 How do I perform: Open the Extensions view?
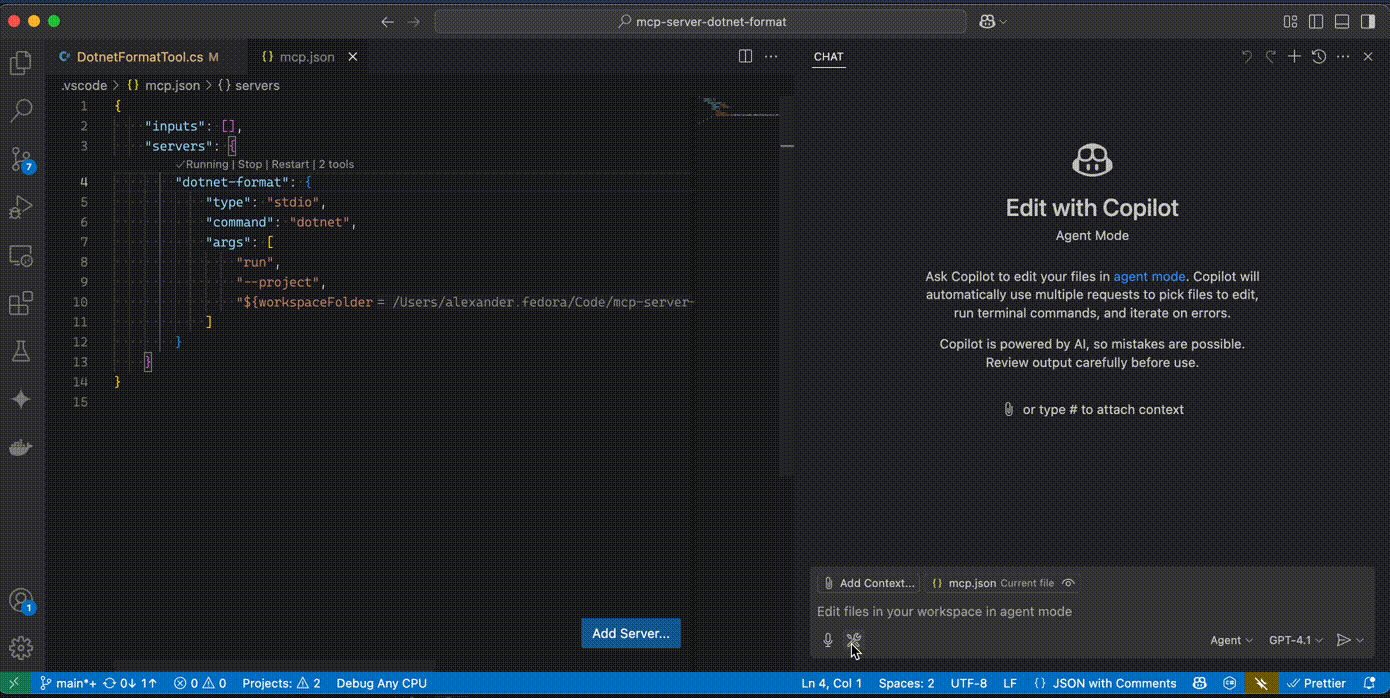tap(20, 303)
